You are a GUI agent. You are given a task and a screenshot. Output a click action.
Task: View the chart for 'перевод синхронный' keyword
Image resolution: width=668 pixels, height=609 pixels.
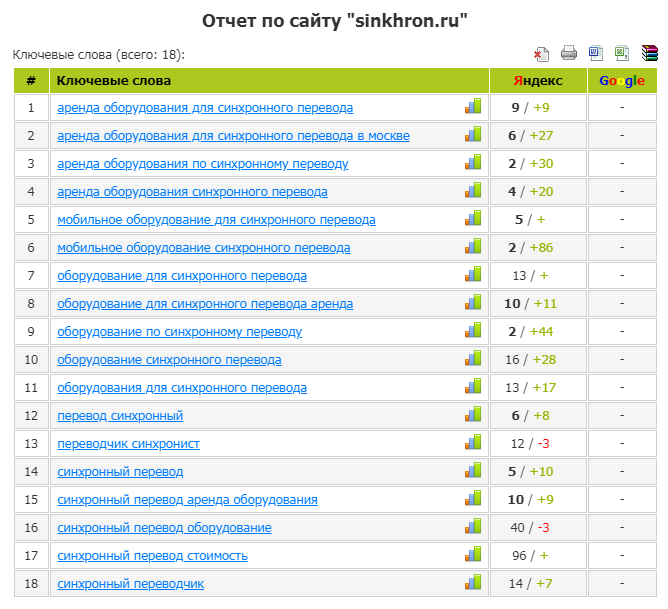tap(473, 415)
